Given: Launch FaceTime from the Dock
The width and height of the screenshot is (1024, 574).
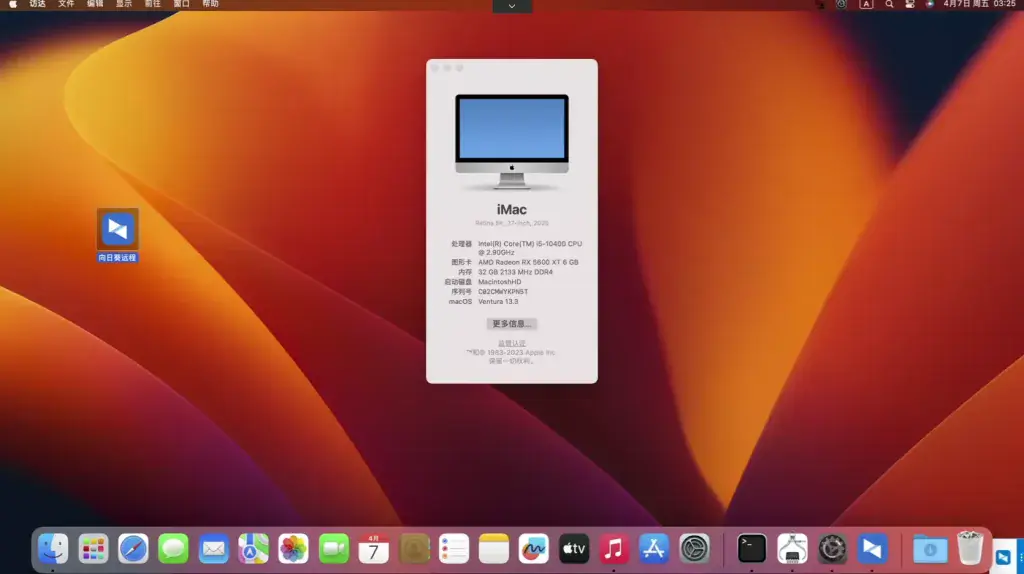Looking at the screenshot, I should pyautogui.click(x=334, y=549).
